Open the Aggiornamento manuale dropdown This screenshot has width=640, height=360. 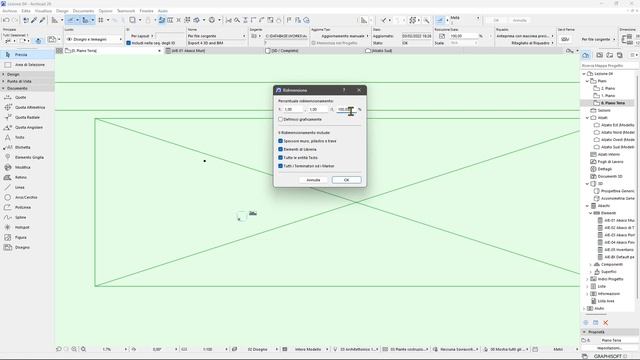[340, 36]
